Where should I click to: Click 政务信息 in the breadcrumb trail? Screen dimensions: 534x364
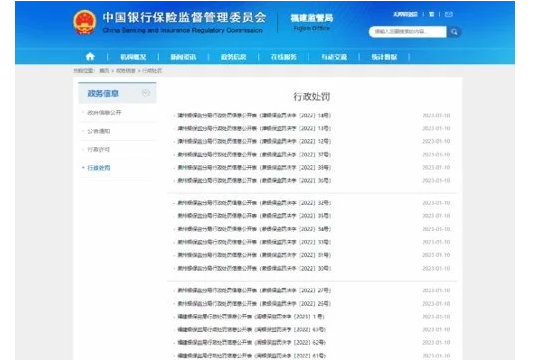click(126, 70)
